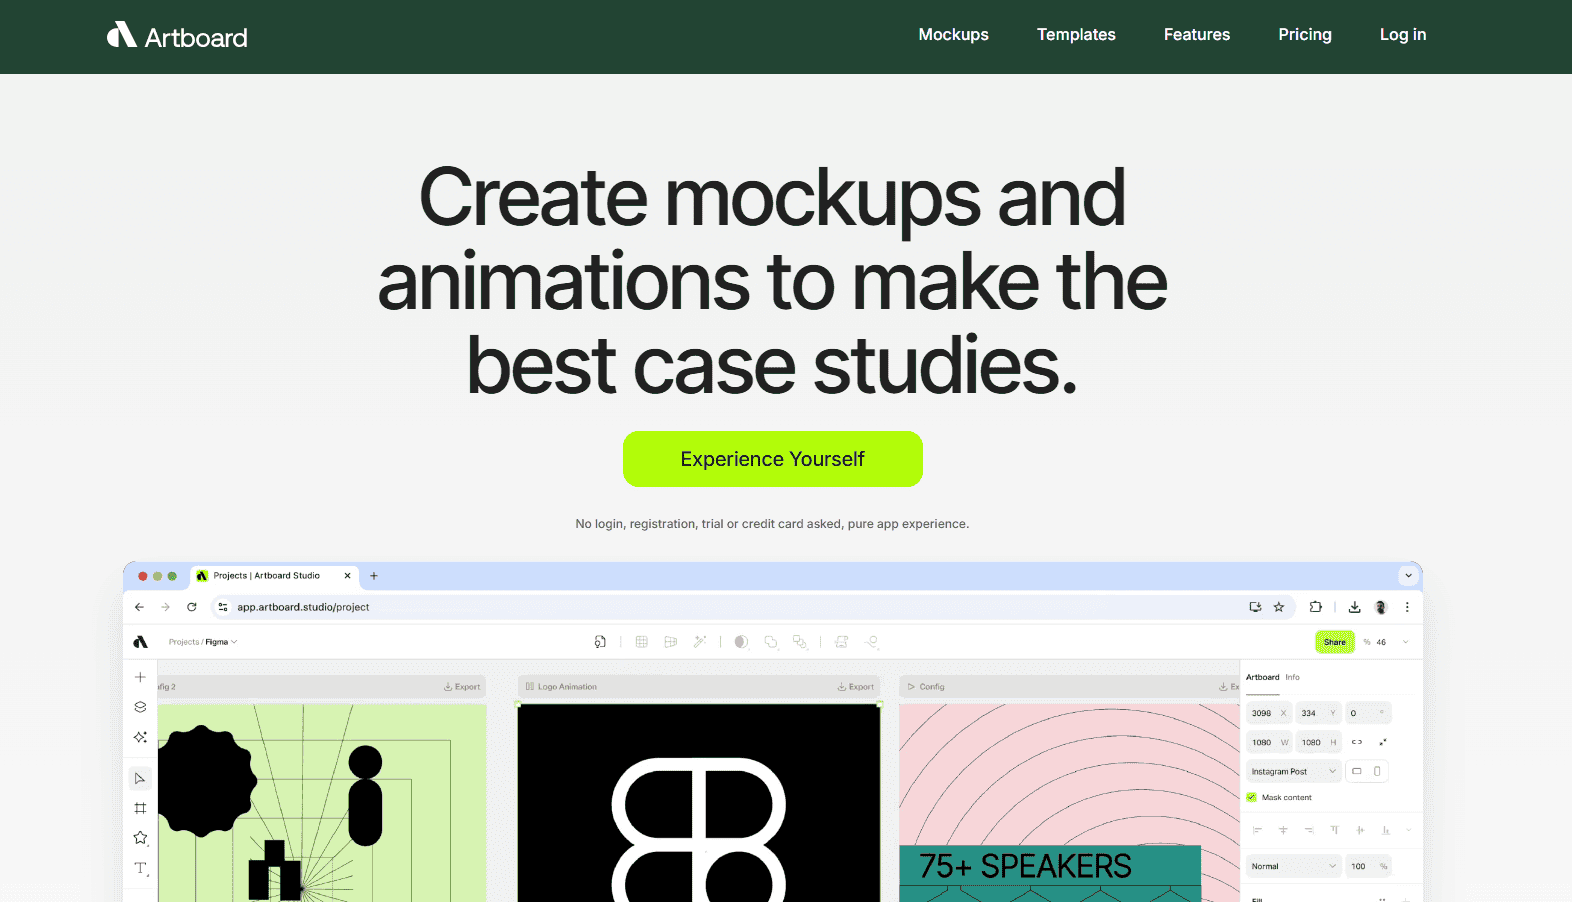Click the Artboard logo in the site header
This screenshot has width=1572, height=902.
[177, 37]
